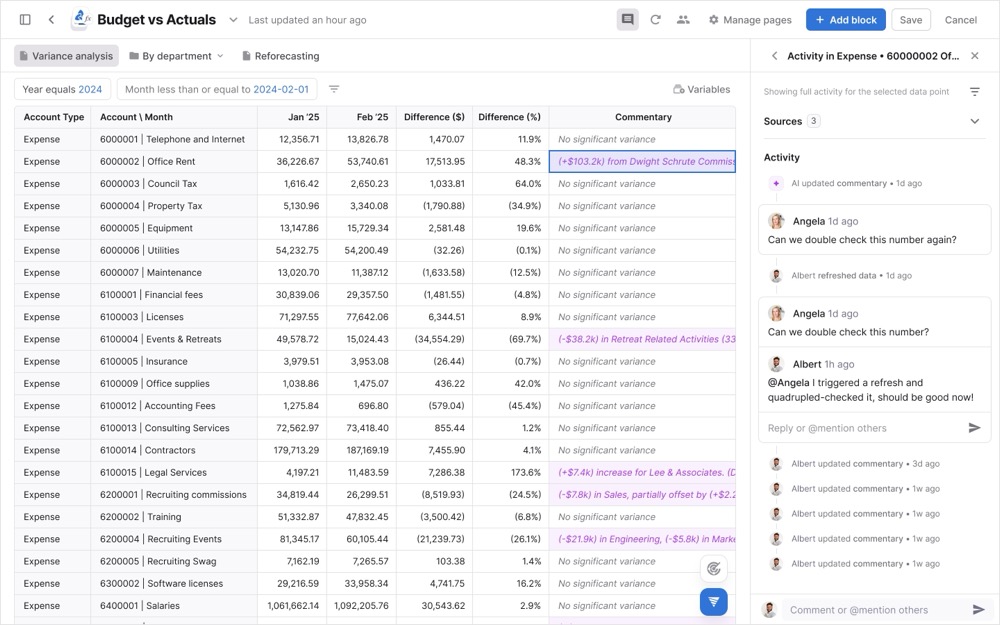Open the Variables panel
The height and width of the screenshot is (625, 1000).
click(x=701, y=89)
